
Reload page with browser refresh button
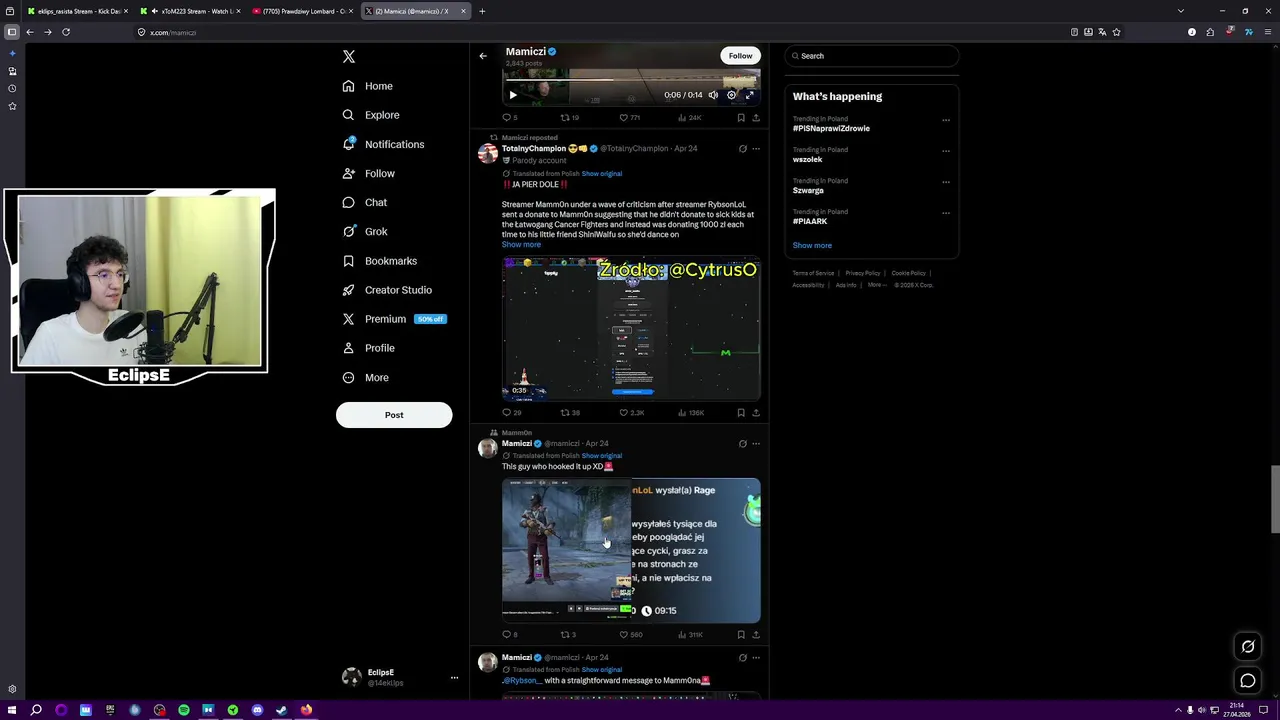tap(66, 32)
